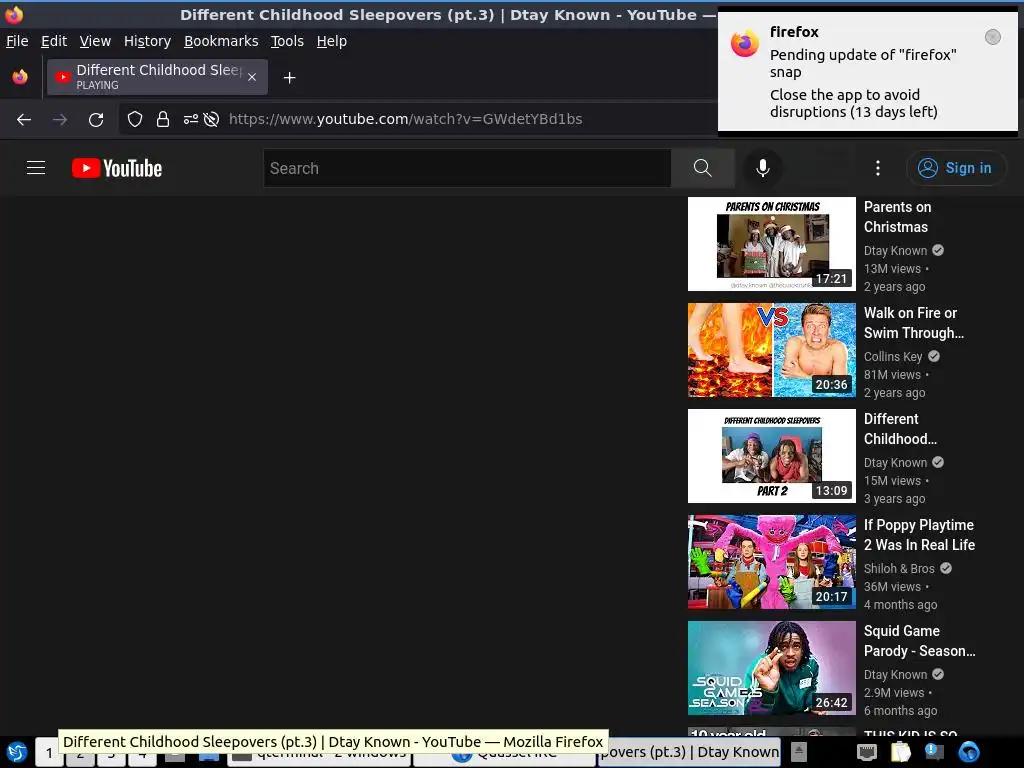The height and width of the screenshot is (768, 1024).
Task: Open the tracking protection shield icon
Action: [135, 119]
